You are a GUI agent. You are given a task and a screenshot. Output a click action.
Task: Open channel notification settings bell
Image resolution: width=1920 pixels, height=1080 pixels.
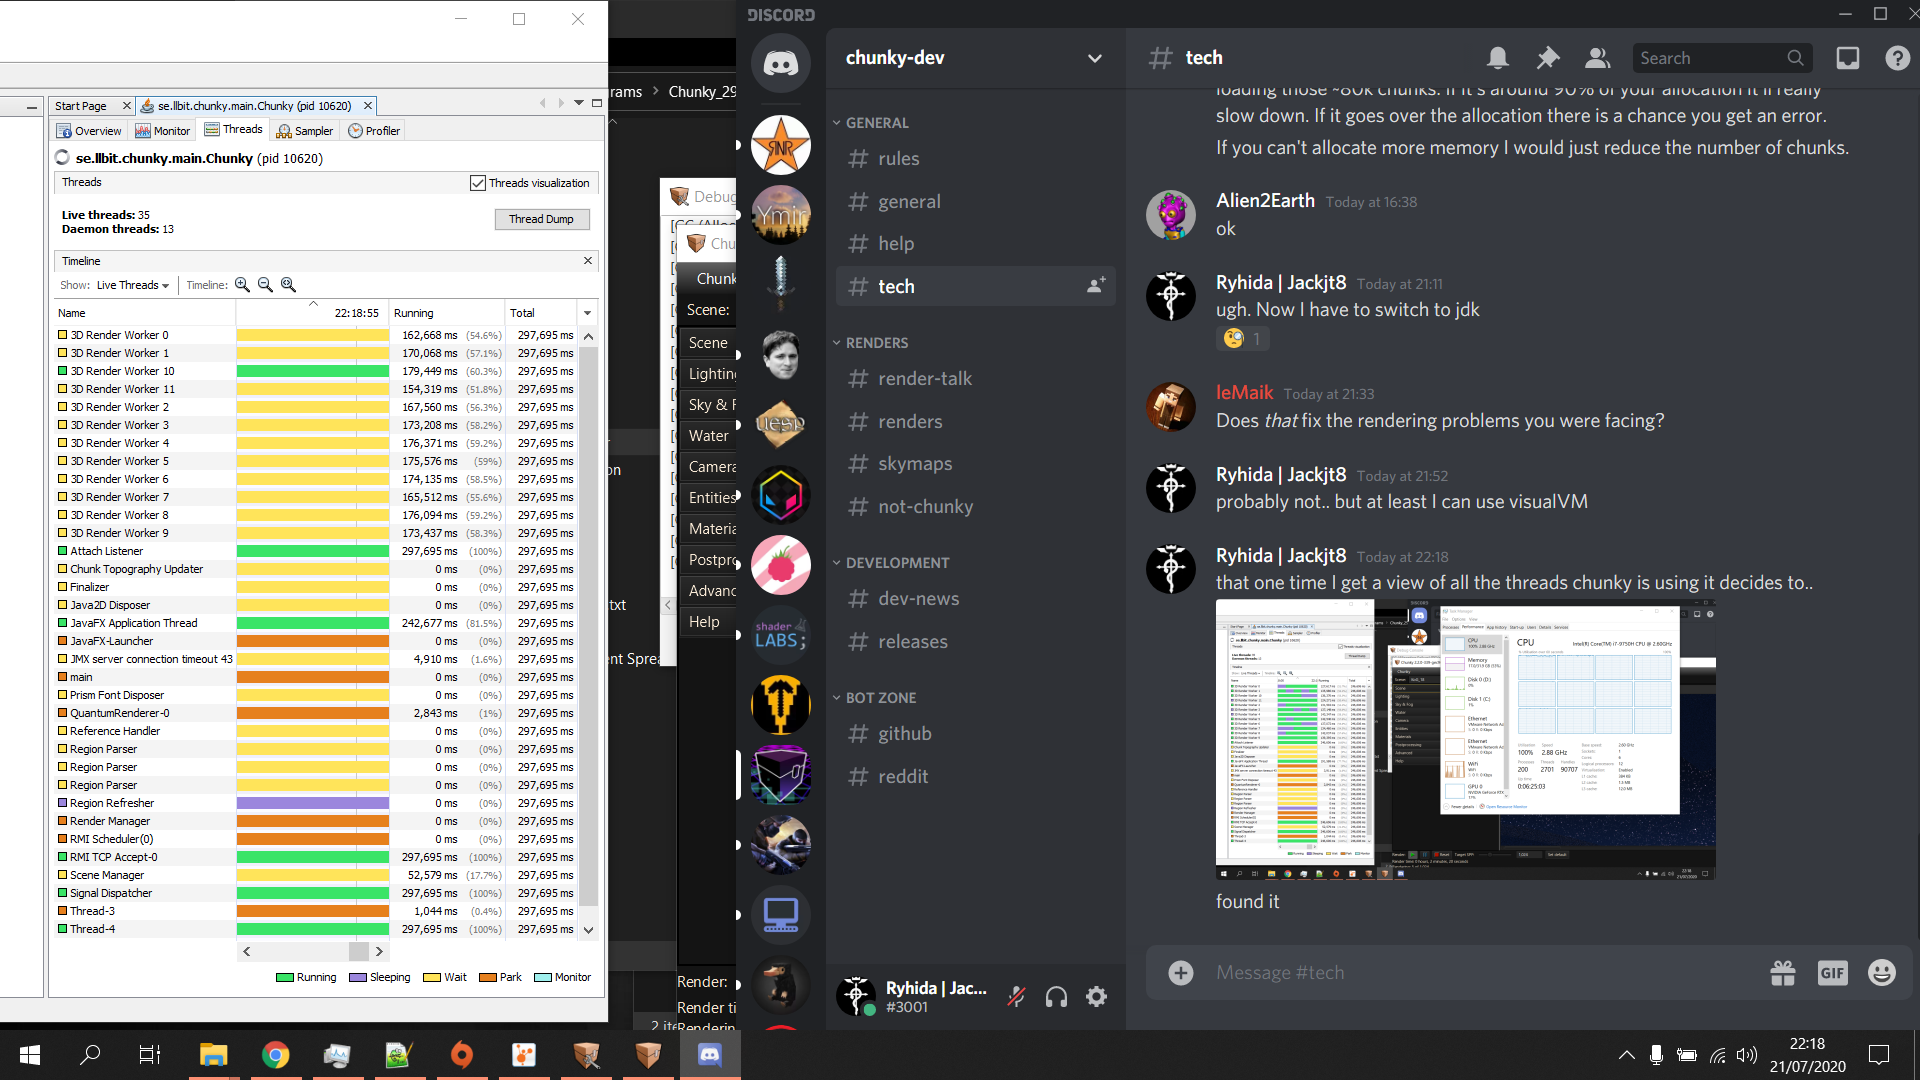[x=1497, y=58]
